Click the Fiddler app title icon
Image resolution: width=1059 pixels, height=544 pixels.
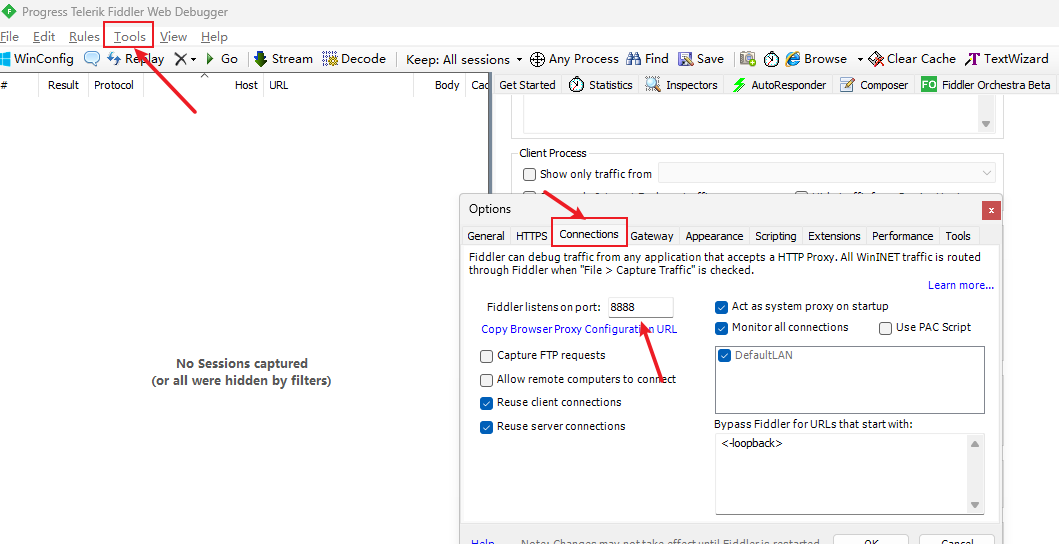click(9, 11)
